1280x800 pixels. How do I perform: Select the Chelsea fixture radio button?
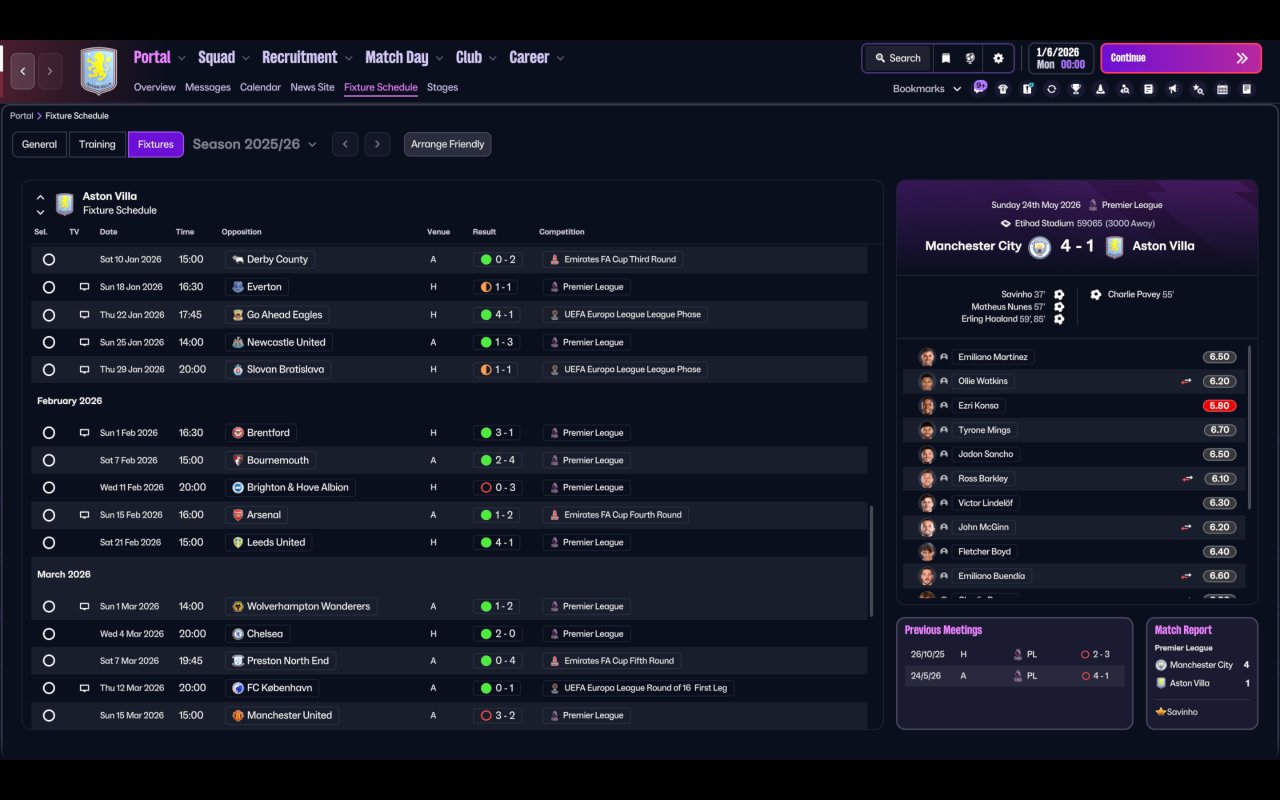[48, 634]
